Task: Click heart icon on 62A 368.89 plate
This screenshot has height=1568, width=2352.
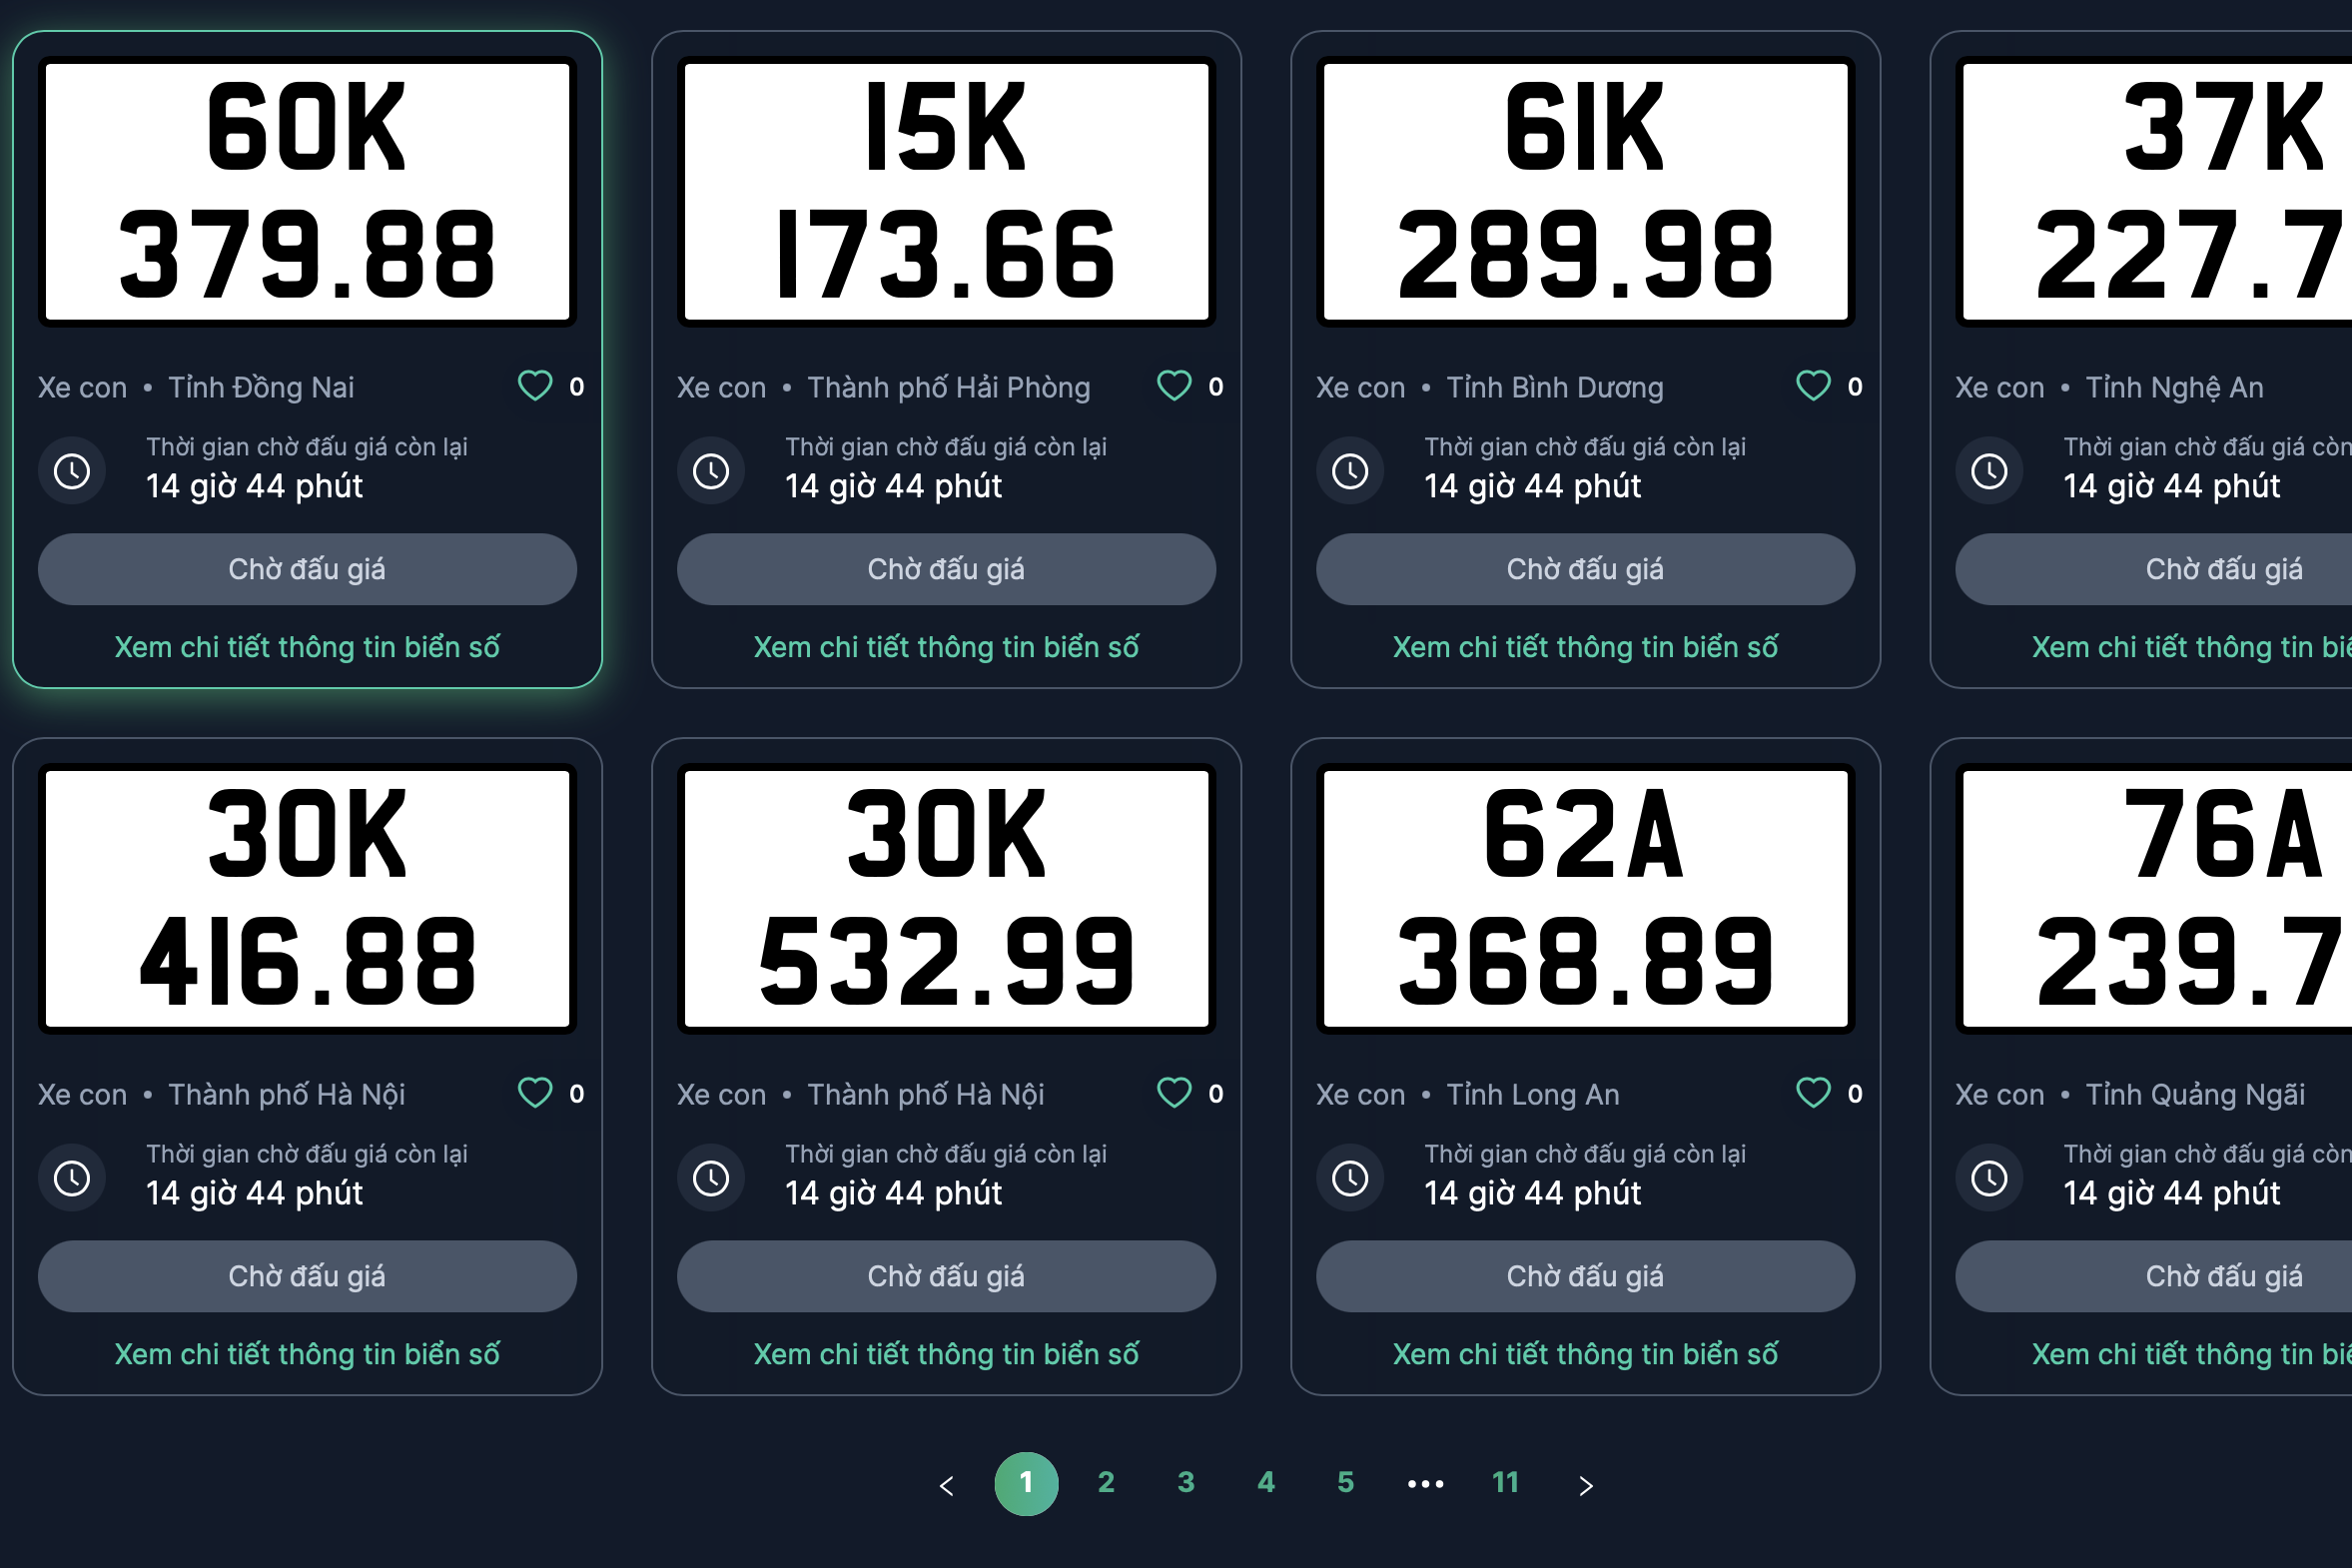Action: click(1813, 1093)
